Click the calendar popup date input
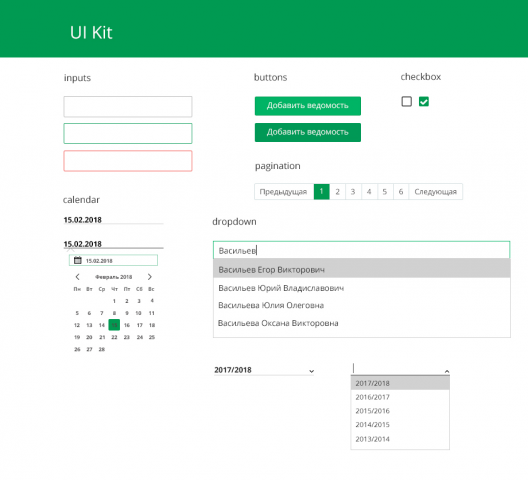The width and height of the screenshot is (528, 480). pos(113,260)
